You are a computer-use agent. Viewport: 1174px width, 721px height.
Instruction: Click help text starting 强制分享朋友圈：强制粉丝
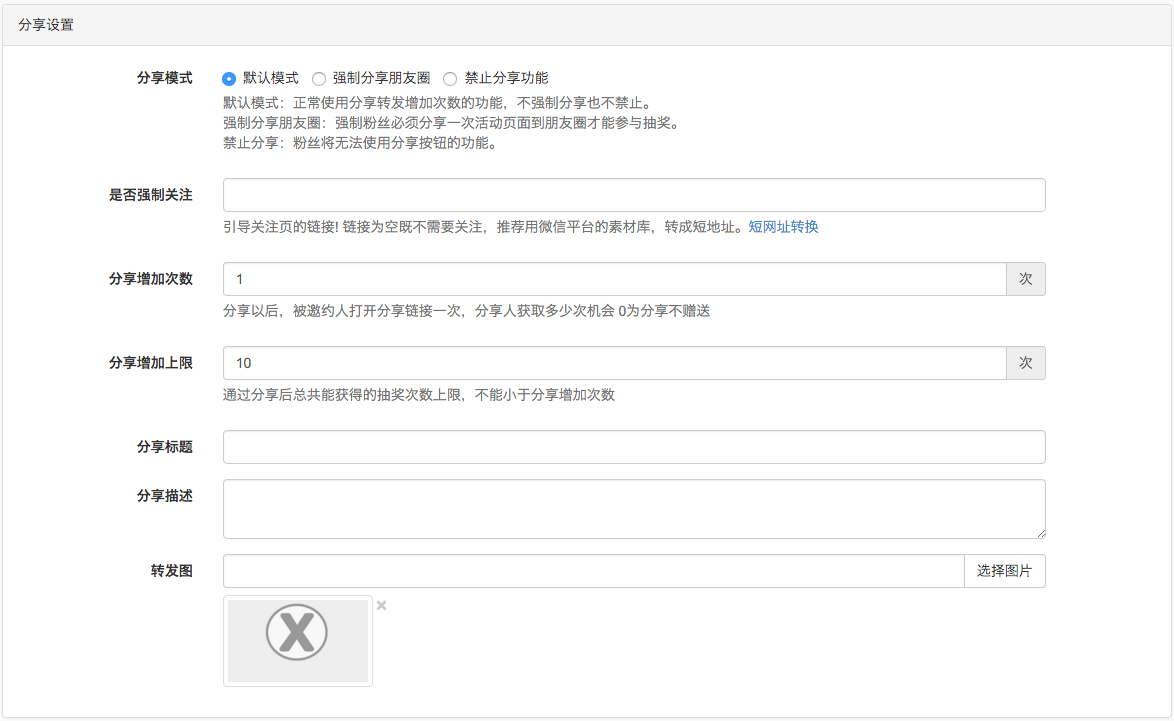454,123
